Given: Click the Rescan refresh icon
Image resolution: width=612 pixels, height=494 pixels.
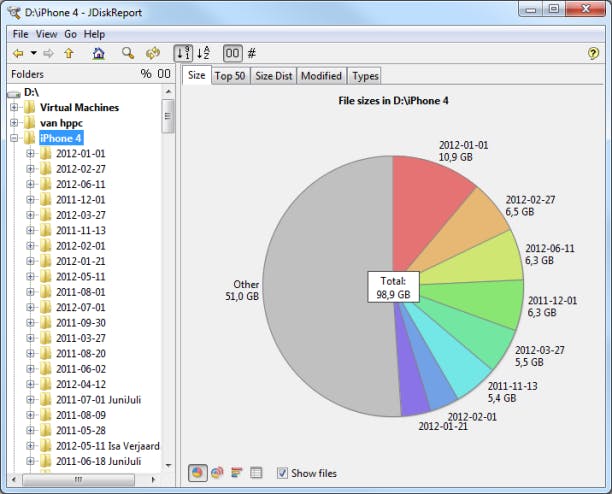Looking at the screenshot, I should 153,53.
